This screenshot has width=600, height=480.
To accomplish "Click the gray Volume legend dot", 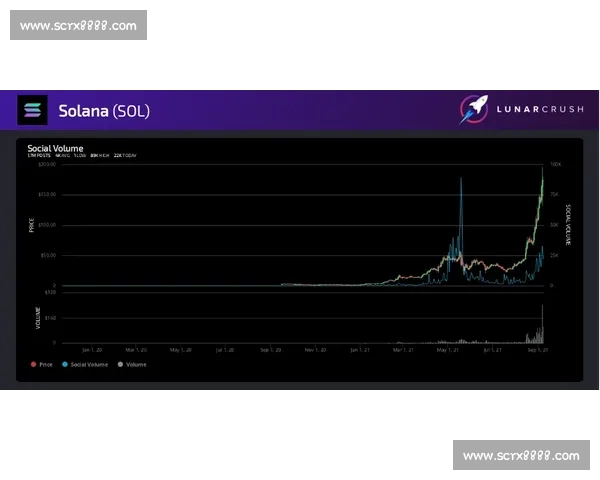I will point(120,365).
